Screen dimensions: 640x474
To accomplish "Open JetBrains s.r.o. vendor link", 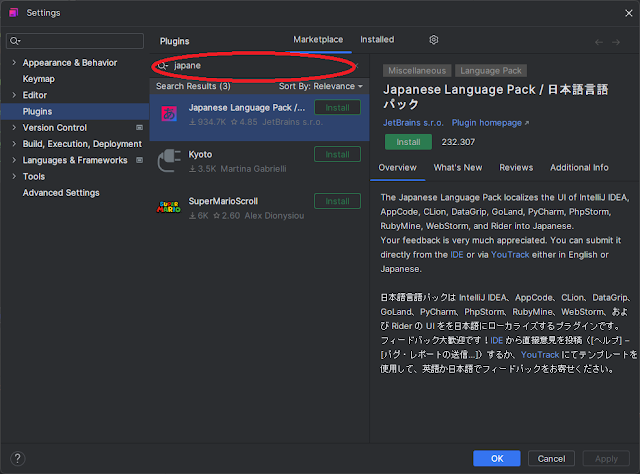I will coord(413,123).
